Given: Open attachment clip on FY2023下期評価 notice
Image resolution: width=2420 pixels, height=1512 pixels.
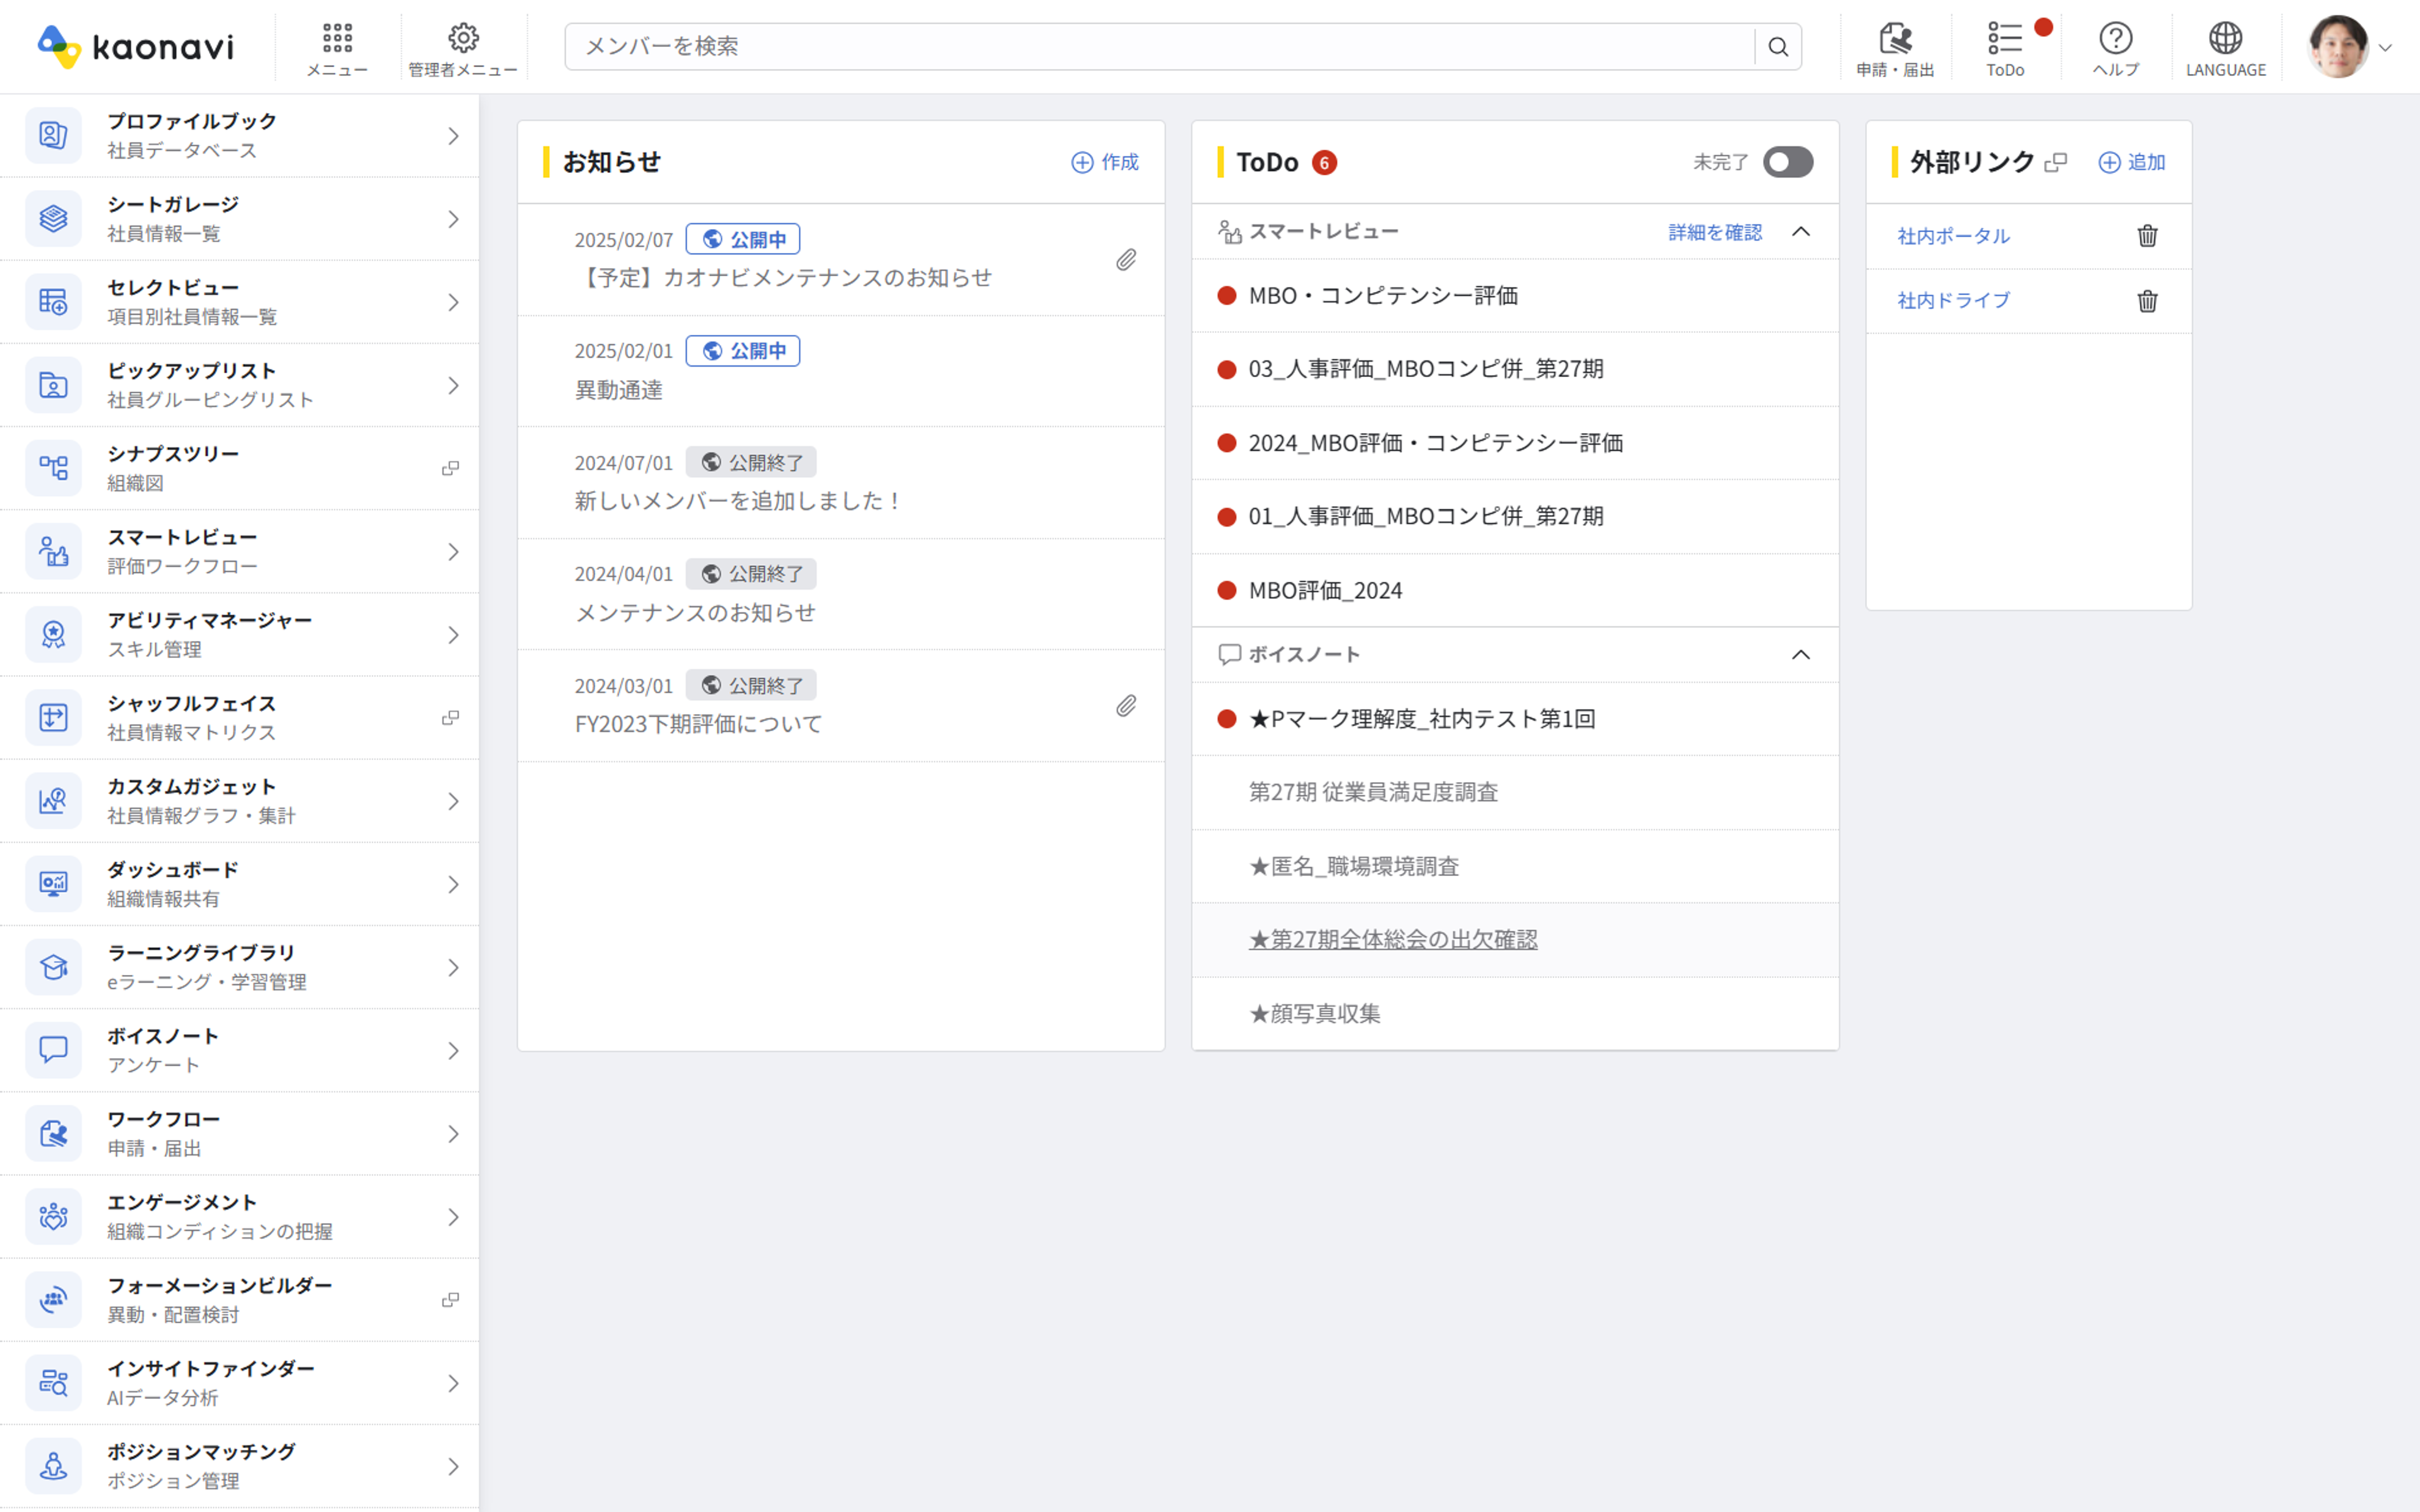Looking at the screenshot, I should click(x=1126, y=706).
